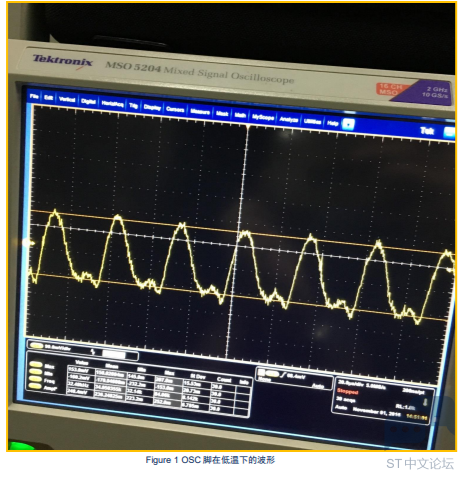463x479 pixels.
Task: Select the Freq measurement label
Action: [x=49, y=381]
